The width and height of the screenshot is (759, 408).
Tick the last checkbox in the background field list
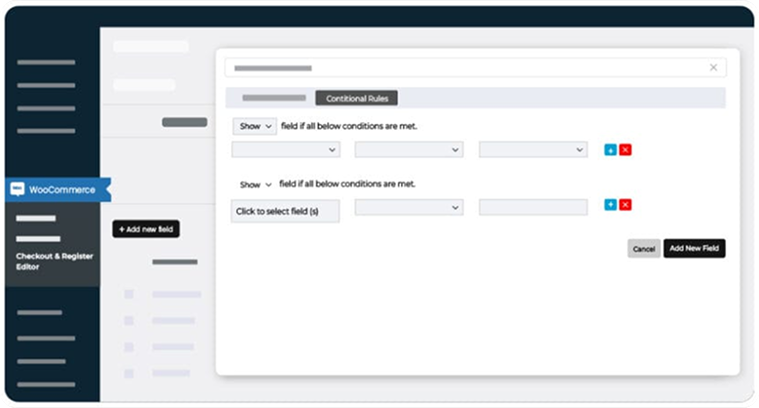click(129, 372)
